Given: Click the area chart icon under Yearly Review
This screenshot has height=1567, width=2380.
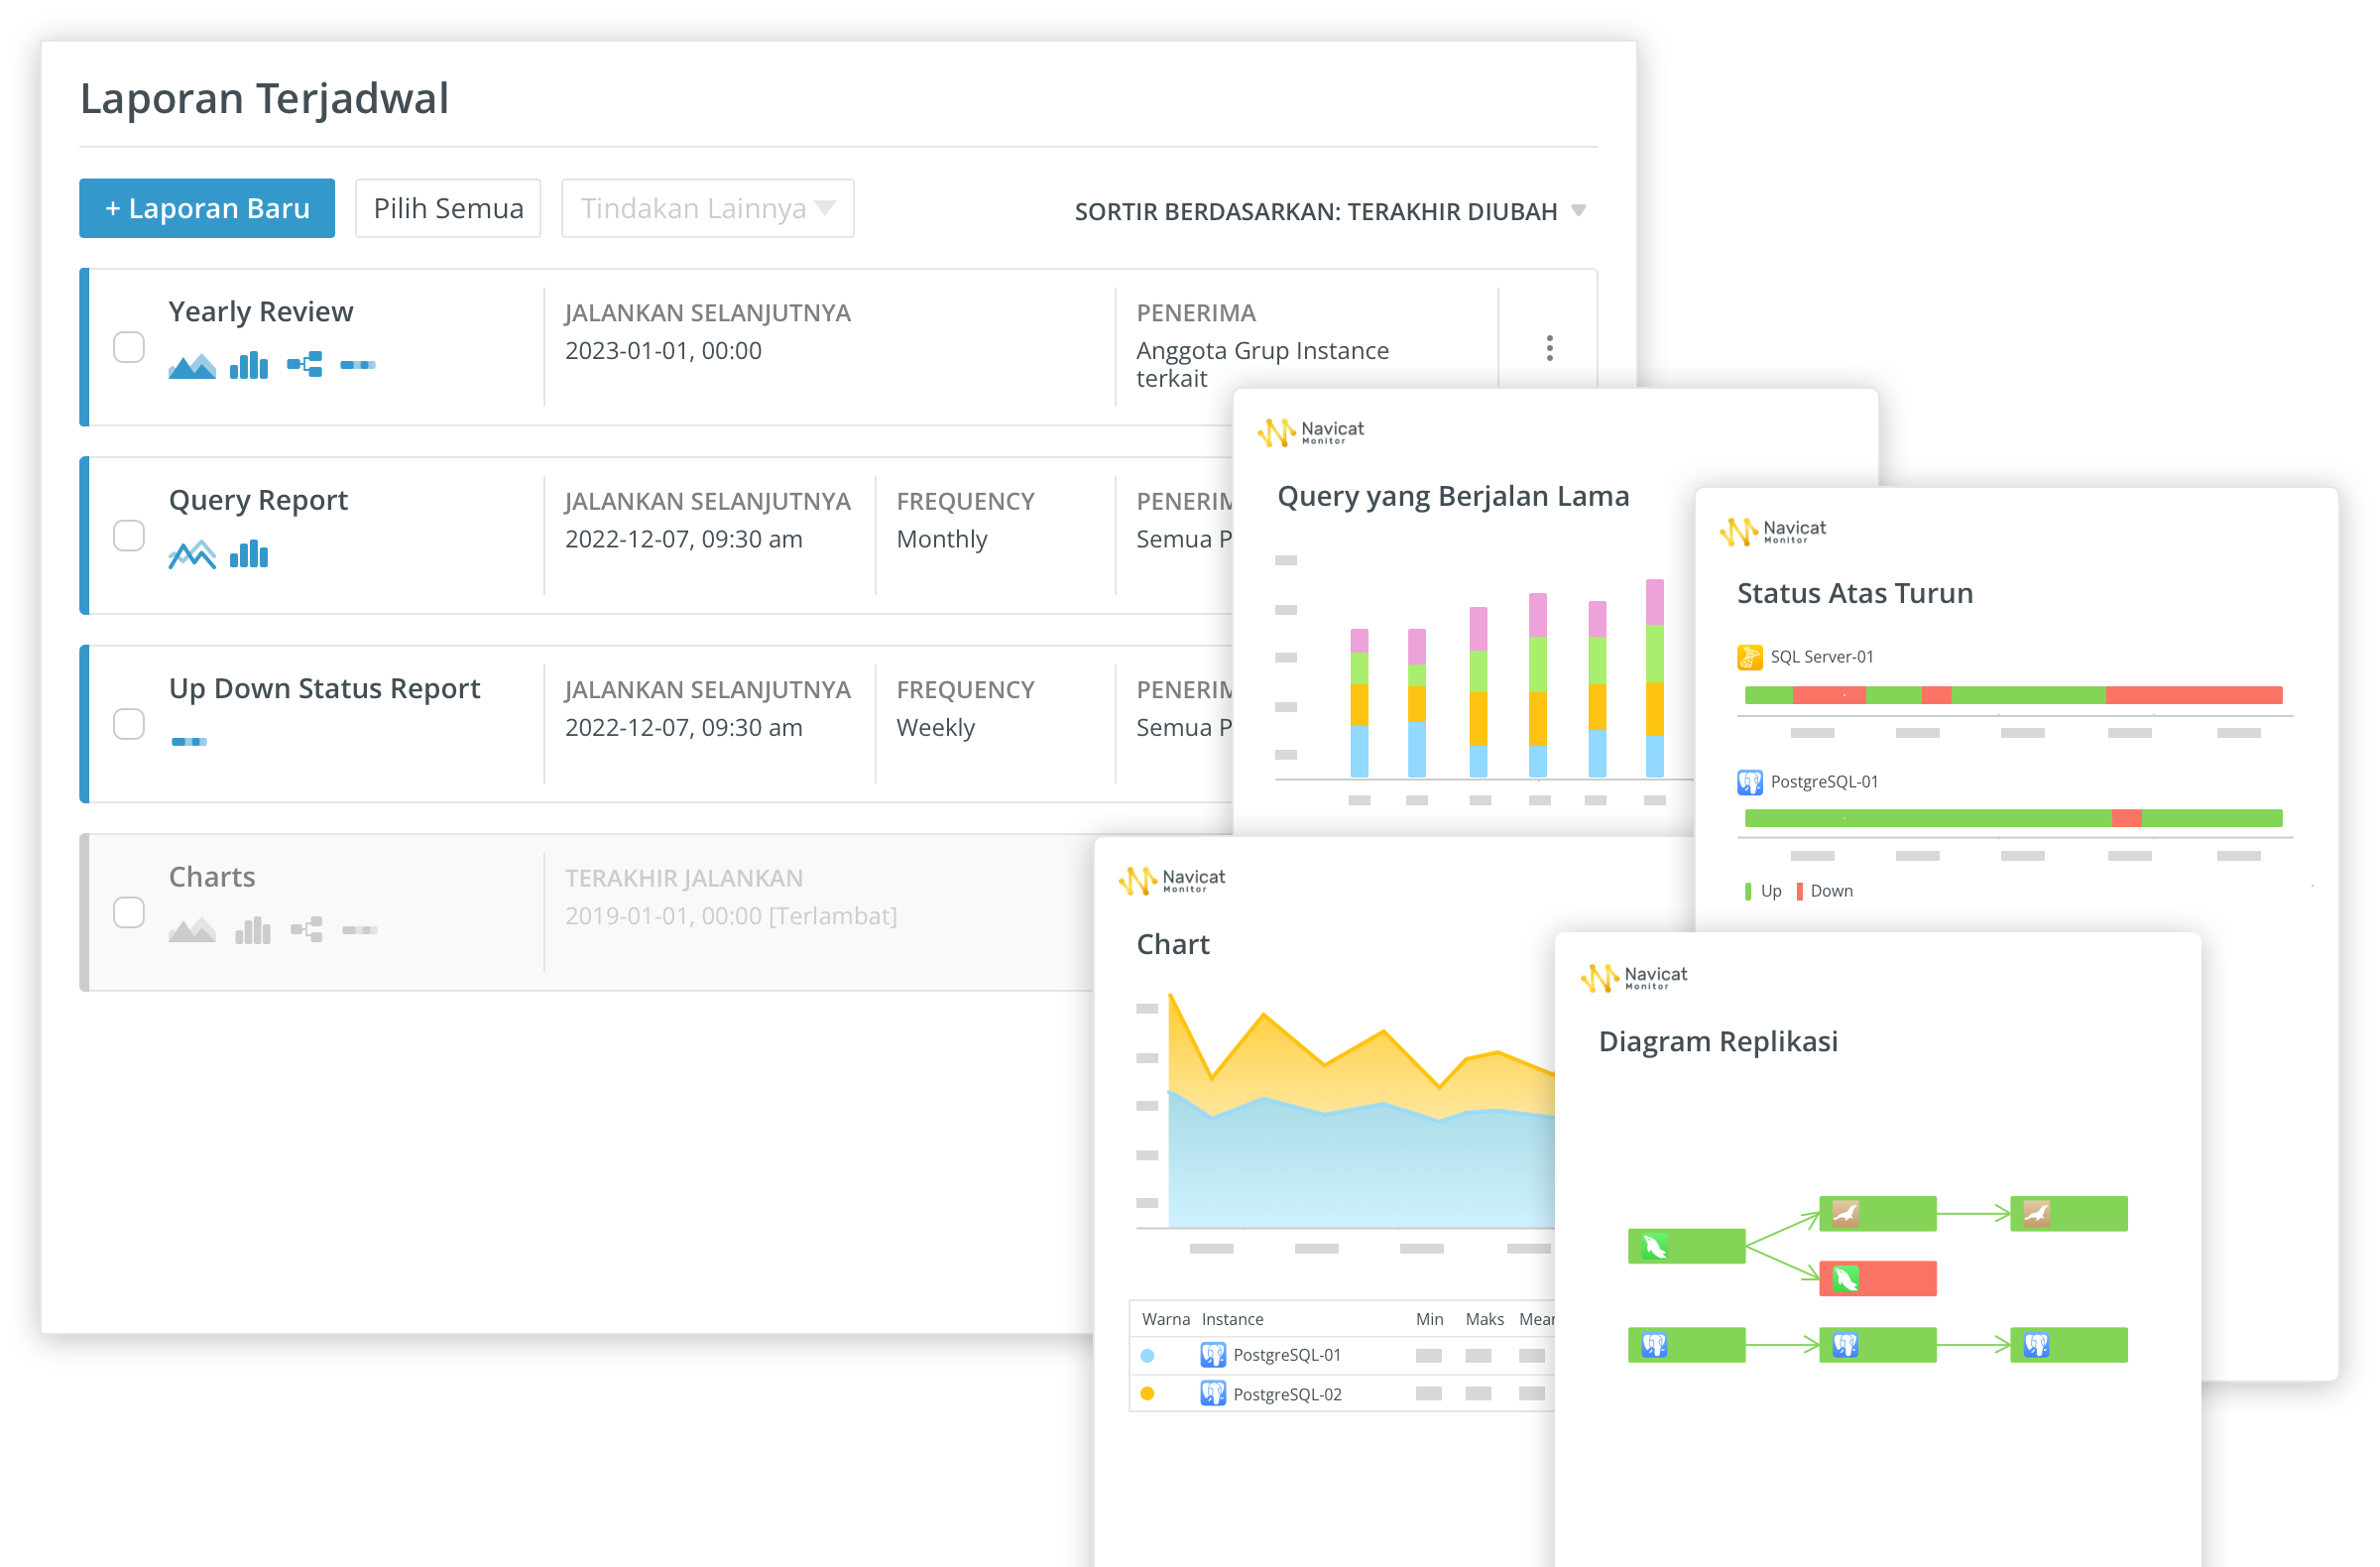Looking at the screenshot, I should pyautogui.click(x=192, y=366).
